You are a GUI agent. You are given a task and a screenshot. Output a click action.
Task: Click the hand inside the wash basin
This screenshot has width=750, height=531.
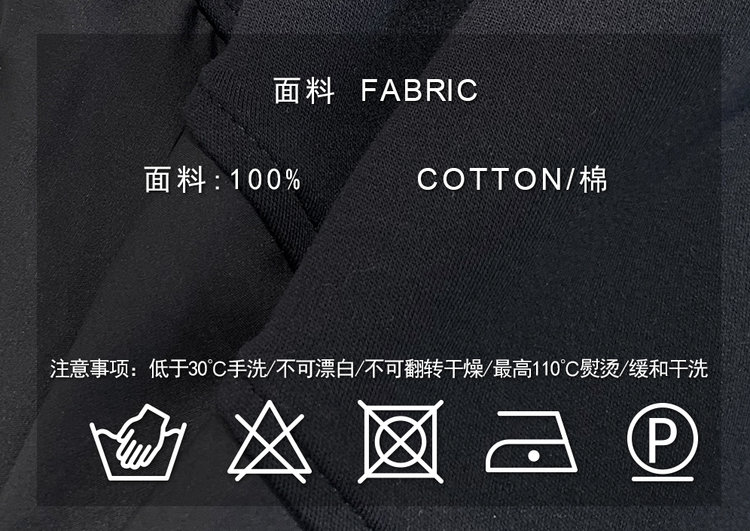(143, 436)
